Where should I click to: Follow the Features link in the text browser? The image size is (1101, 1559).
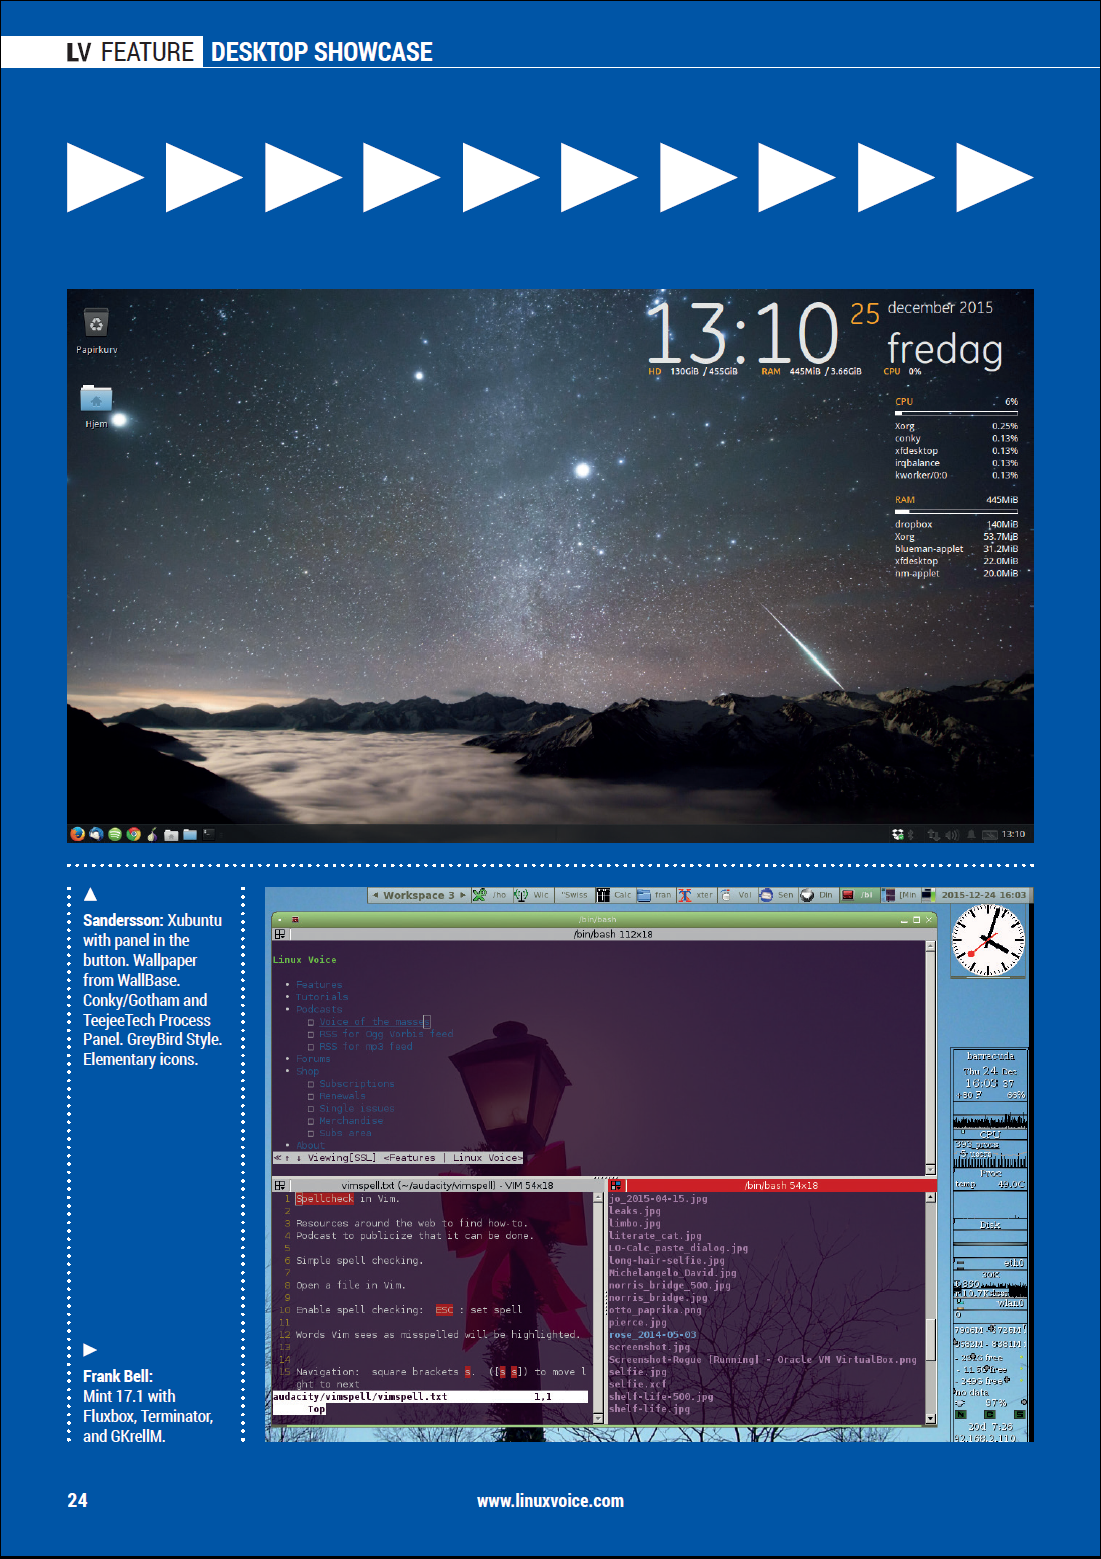point(319,985)
